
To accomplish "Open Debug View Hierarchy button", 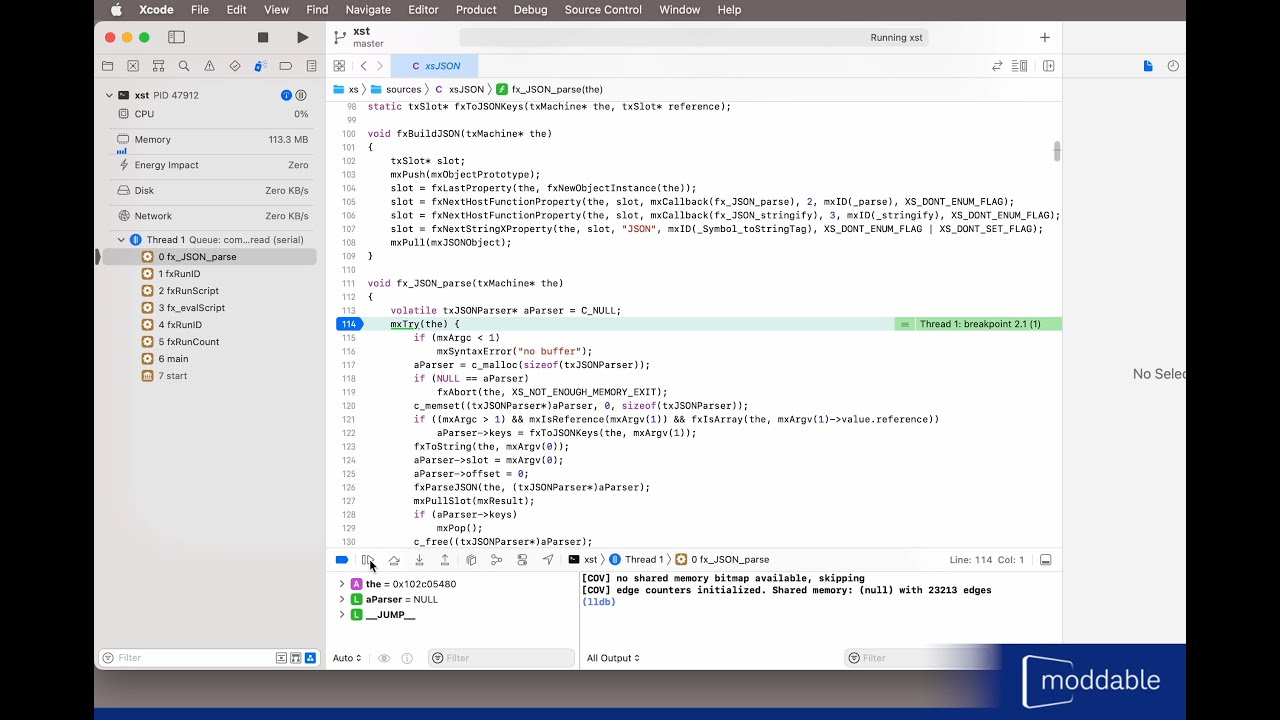I will pos(471,560).
